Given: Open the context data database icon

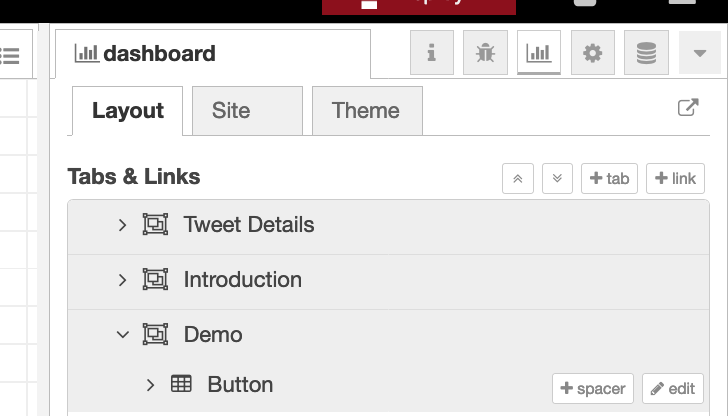Looking at the screenshot, I should pyautogui.click(x=647, y=53).
